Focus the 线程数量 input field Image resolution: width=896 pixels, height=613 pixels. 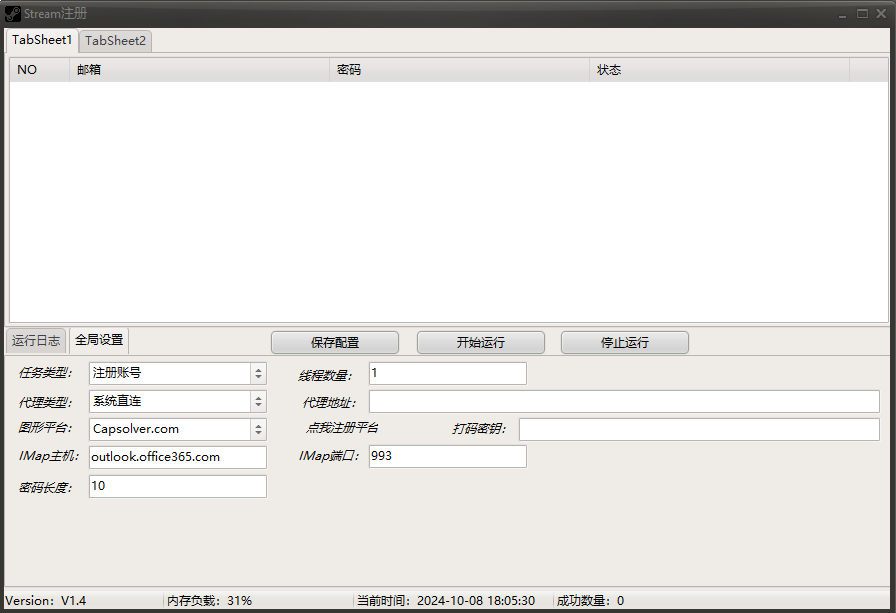click(x=447, y=373)
